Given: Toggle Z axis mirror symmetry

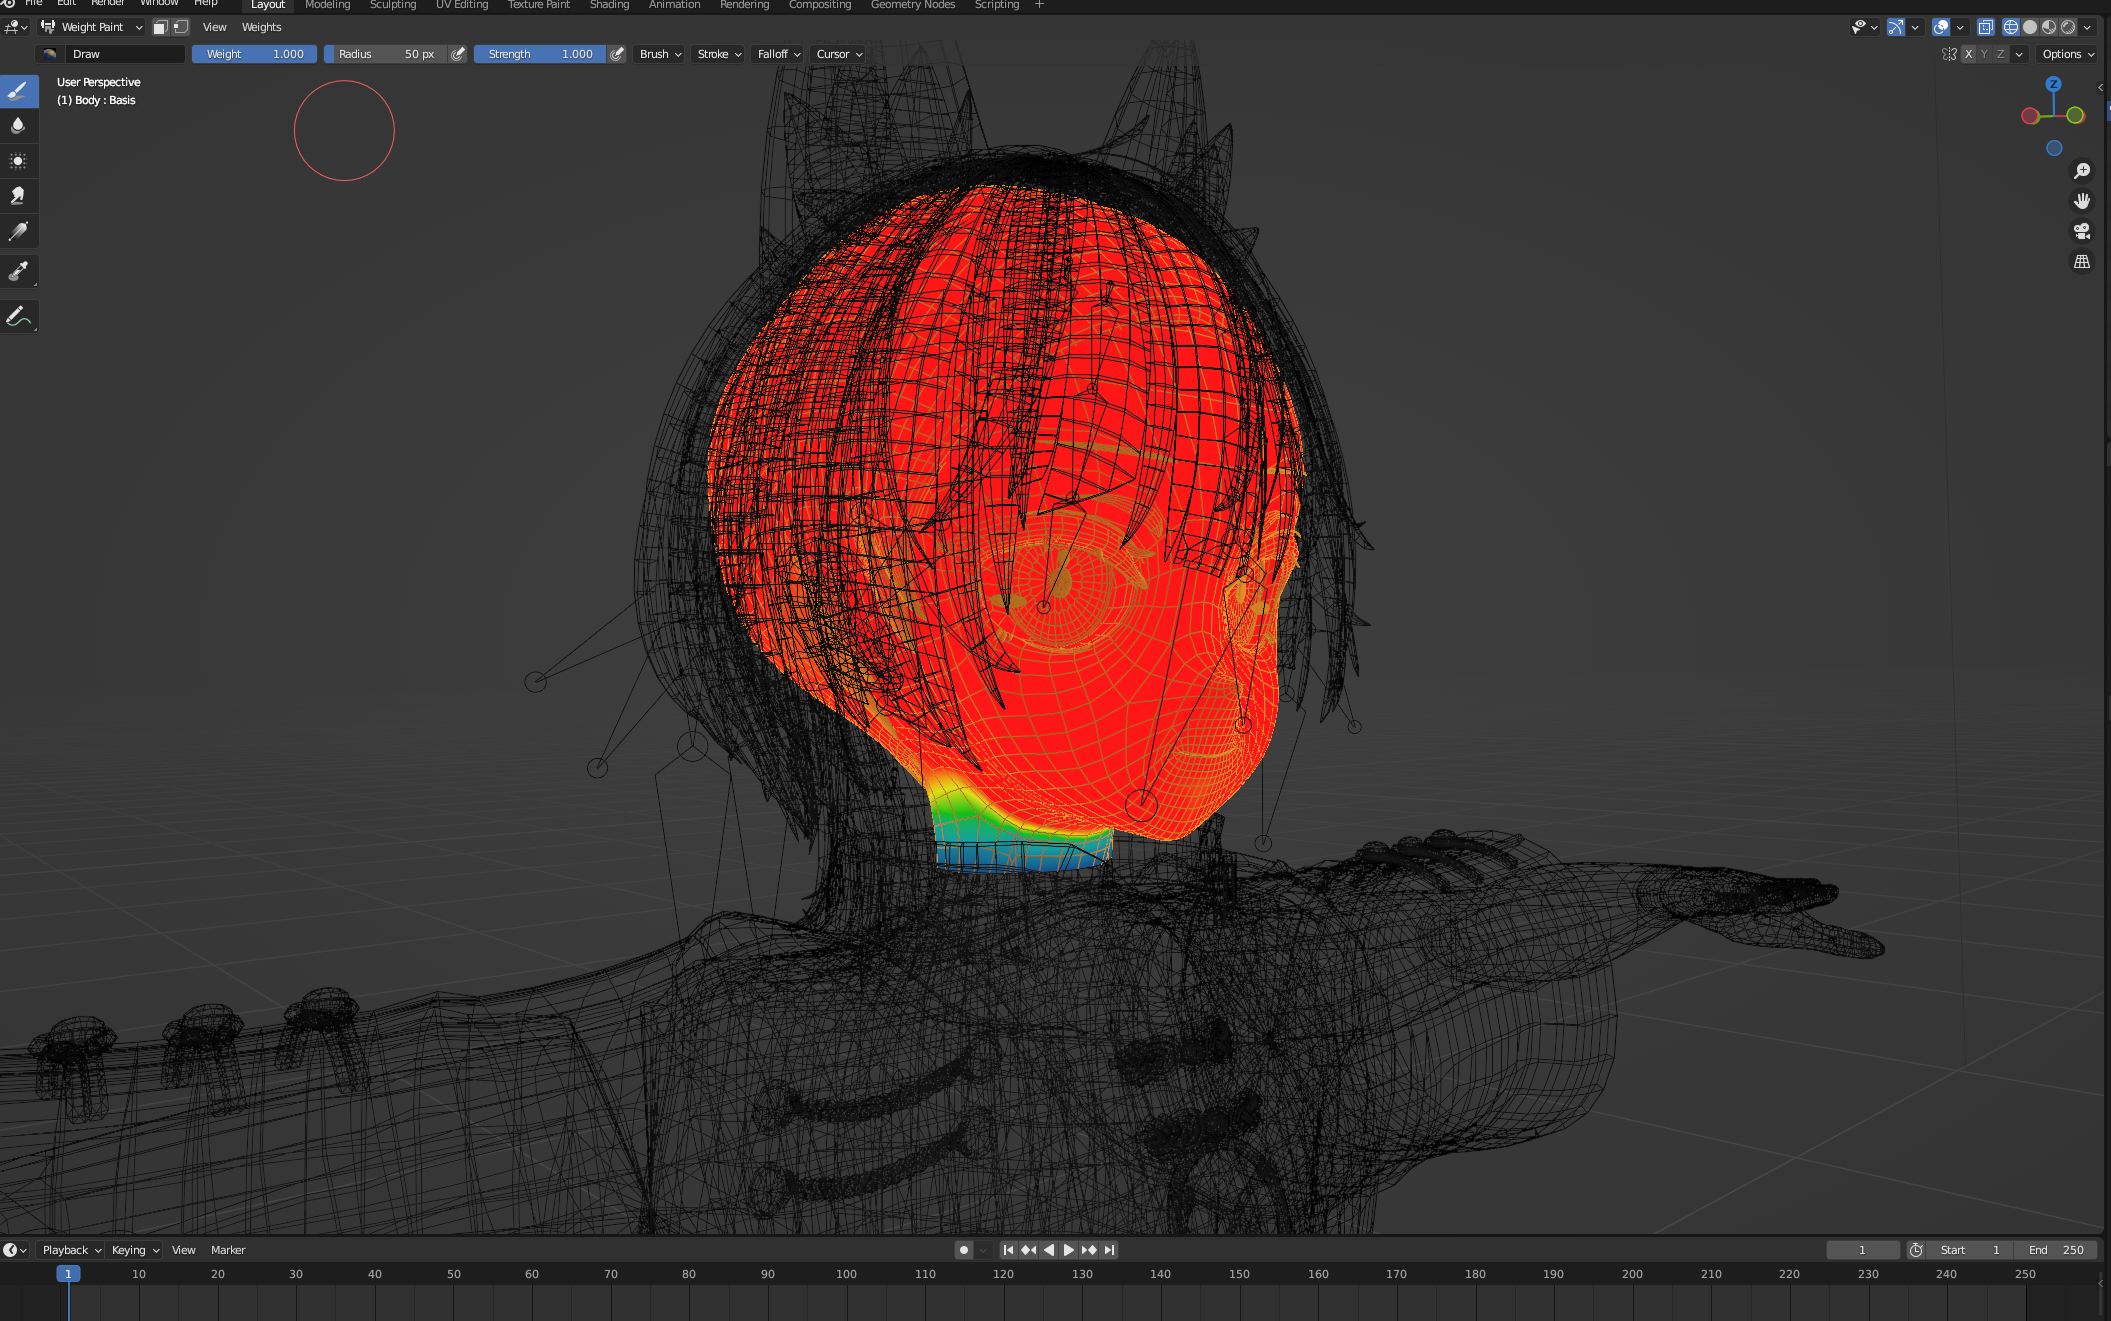Looking at the screenshot, I should 2000,54.
